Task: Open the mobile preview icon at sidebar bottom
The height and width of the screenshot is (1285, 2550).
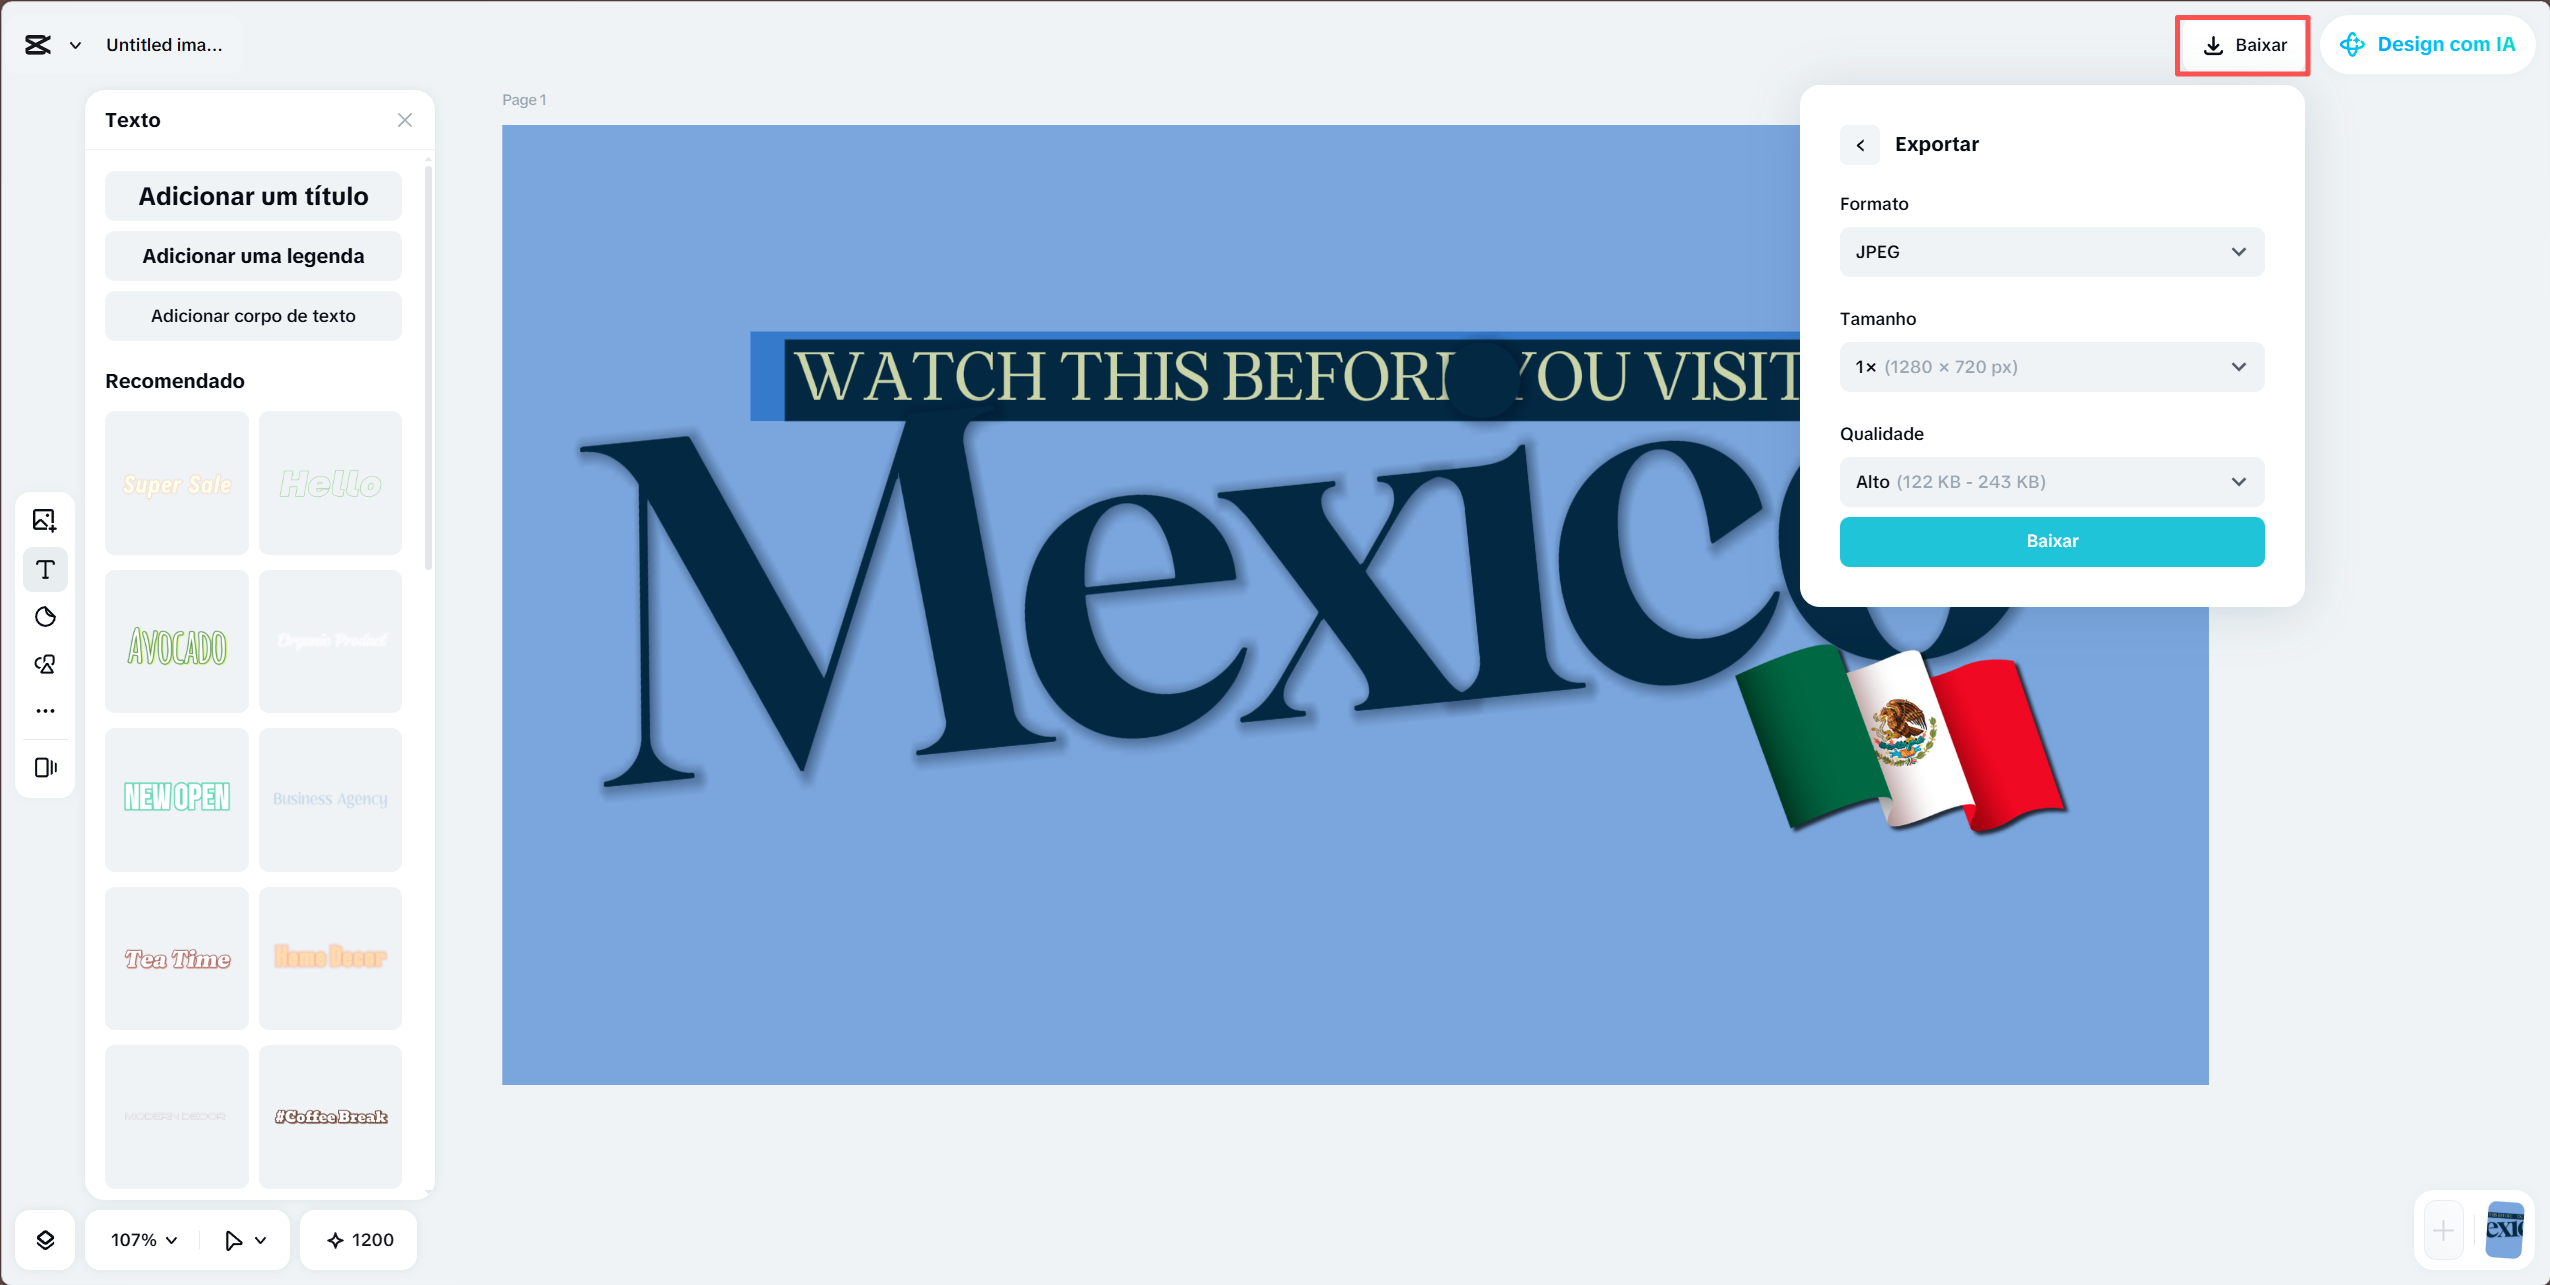Action: coord(45,768)
